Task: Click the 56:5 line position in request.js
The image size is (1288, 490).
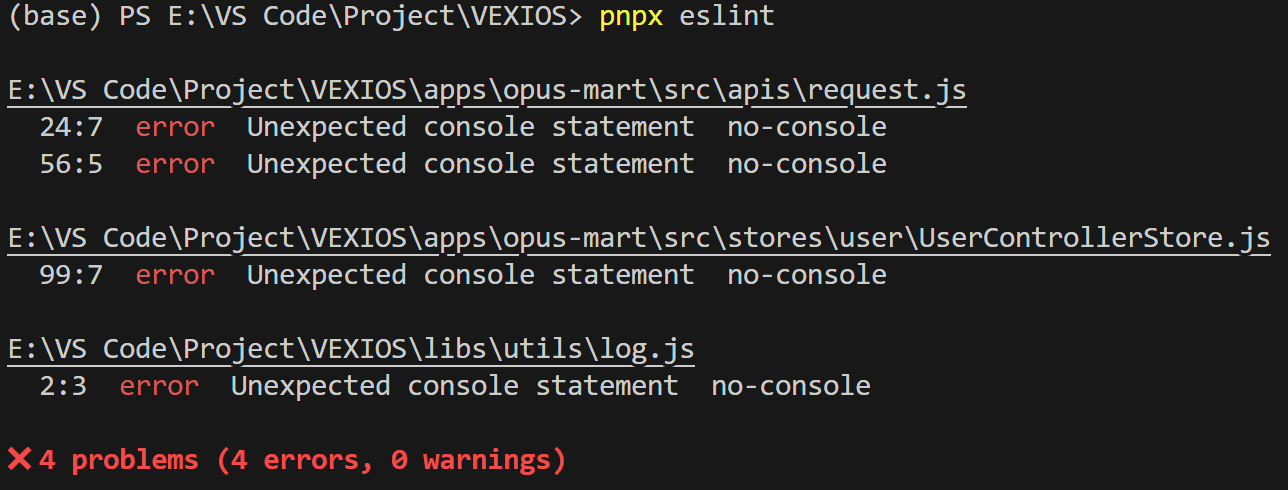Action: click(71, 164)
